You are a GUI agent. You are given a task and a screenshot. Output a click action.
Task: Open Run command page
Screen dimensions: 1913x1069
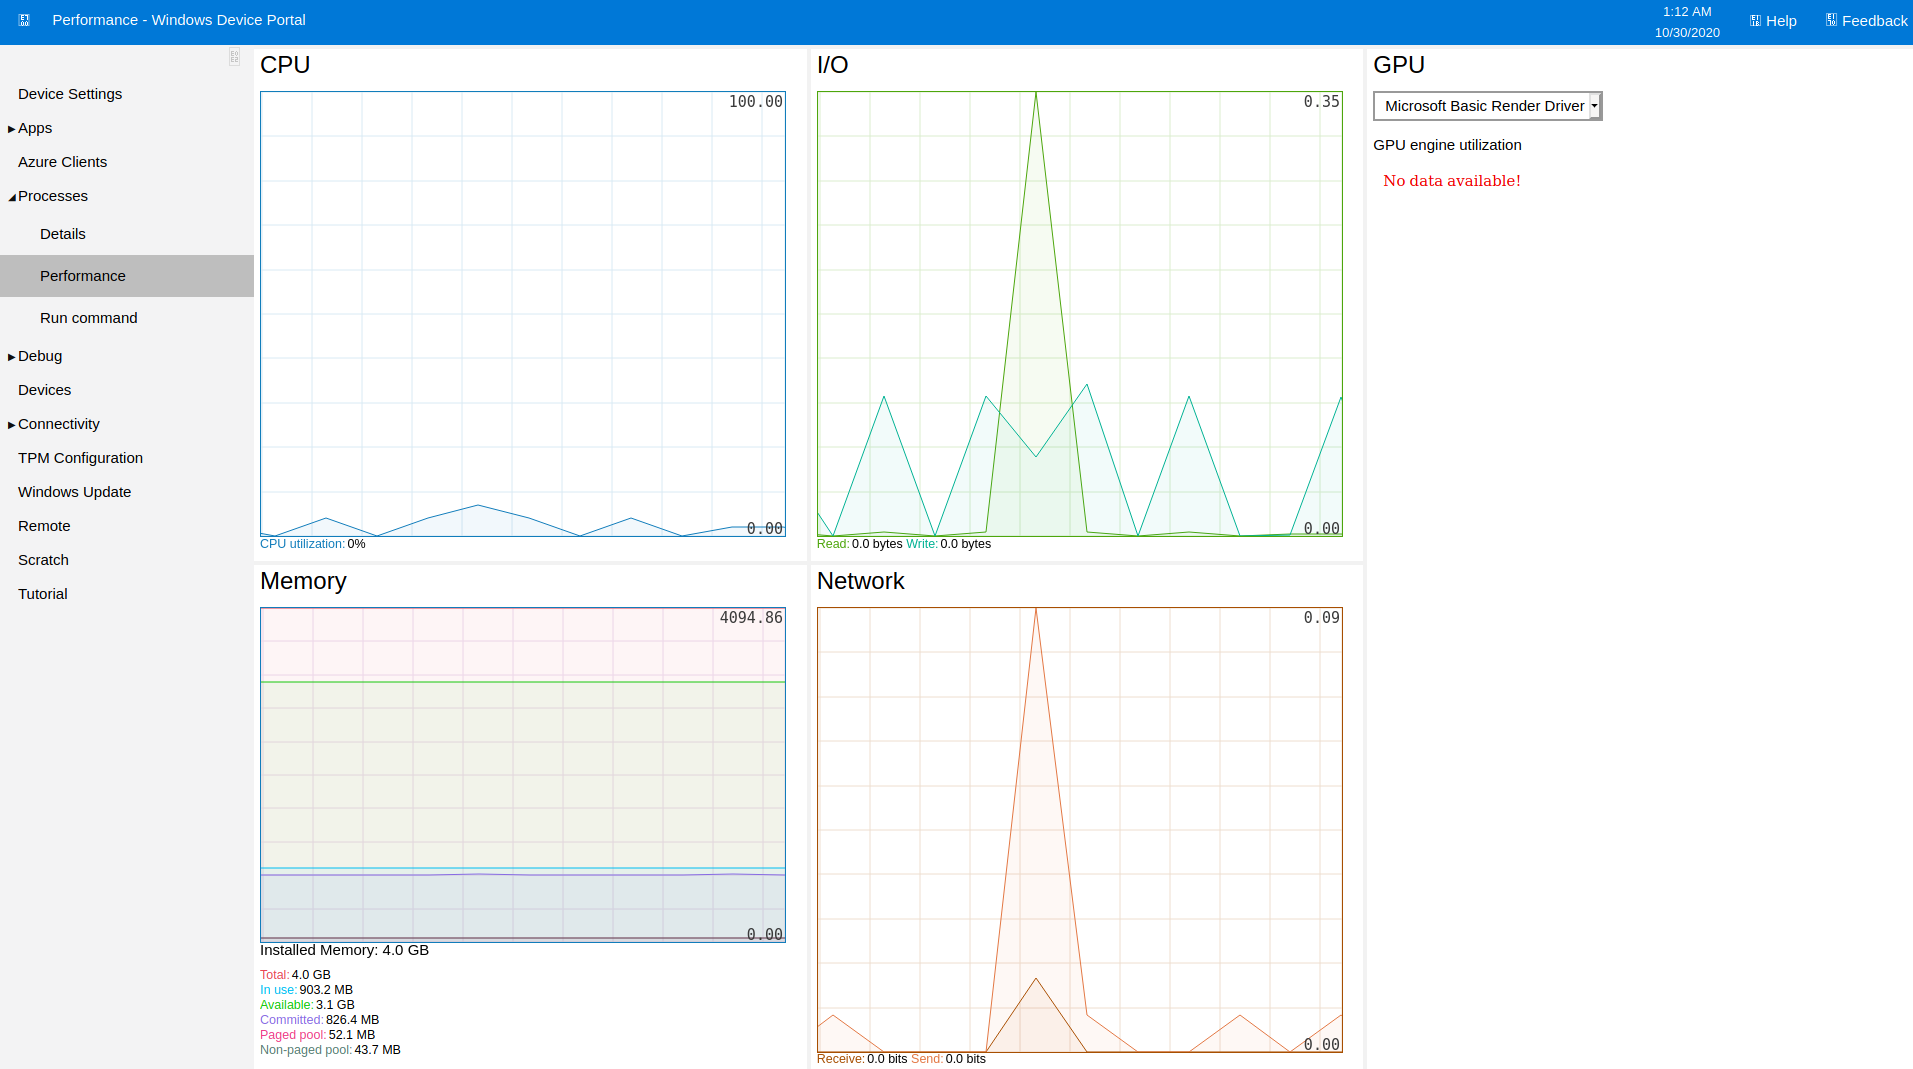pyautogui.click(x=89, y=318)
